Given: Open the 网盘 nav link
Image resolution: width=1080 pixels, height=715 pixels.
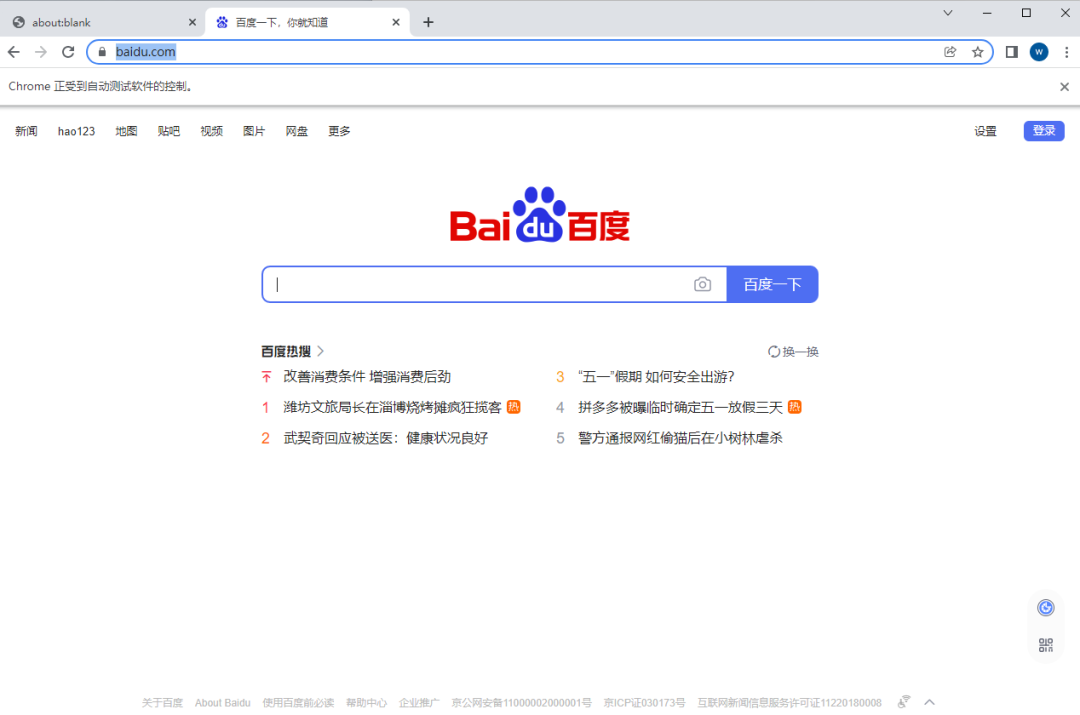Looking at the screenshot, I should pyautogui.click(x=297, y=131).
